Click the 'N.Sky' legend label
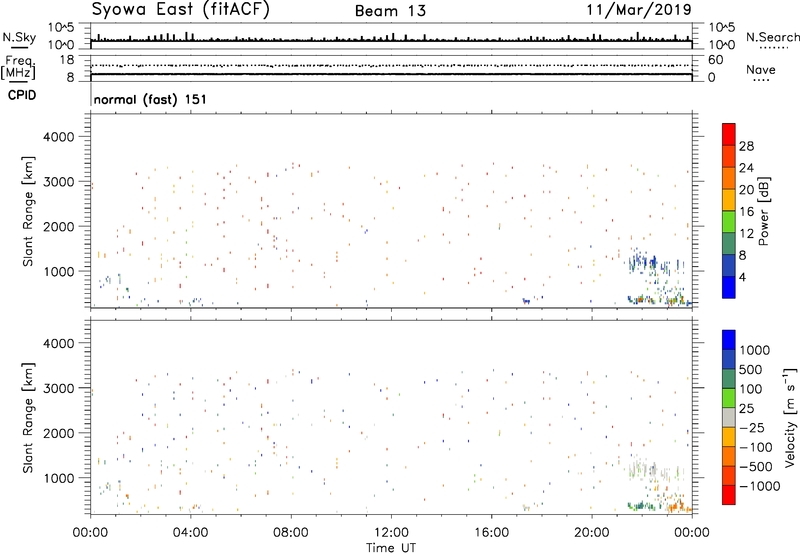 pos(19,37)
